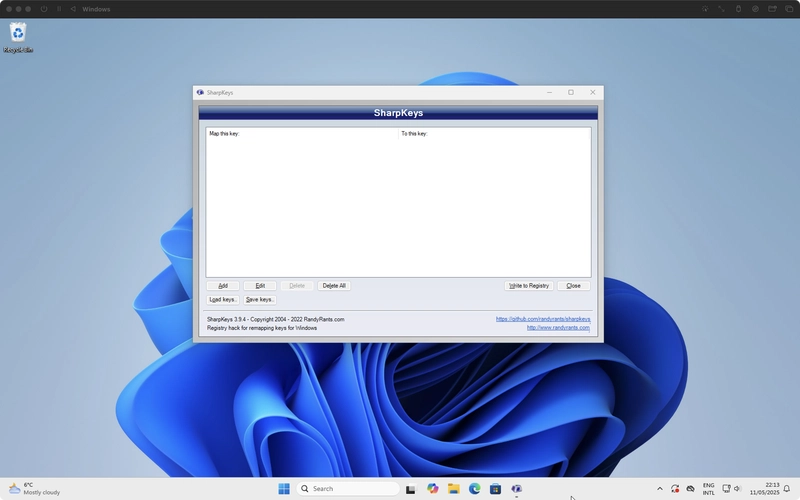Open the weather widget showing Mostly cloudy
This screenshot has width=800, height=500.
(x=35, y=489)
